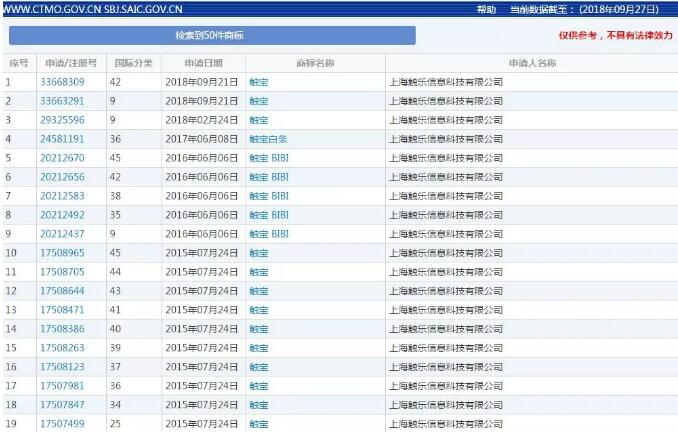678x444 pixels.
Task: Click the 当前数据截至 date text in header
Action: [584, 10]
